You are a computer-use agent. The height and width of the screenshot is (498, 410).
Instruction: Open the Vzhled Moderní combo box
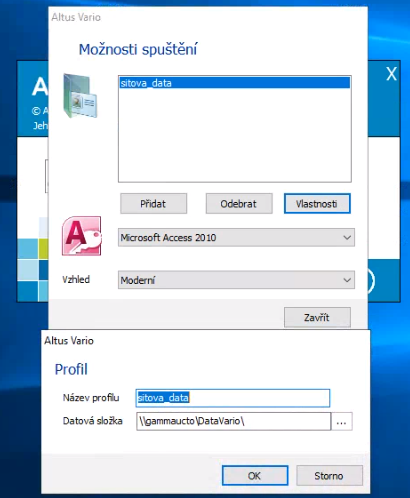(x=236, y=280)
